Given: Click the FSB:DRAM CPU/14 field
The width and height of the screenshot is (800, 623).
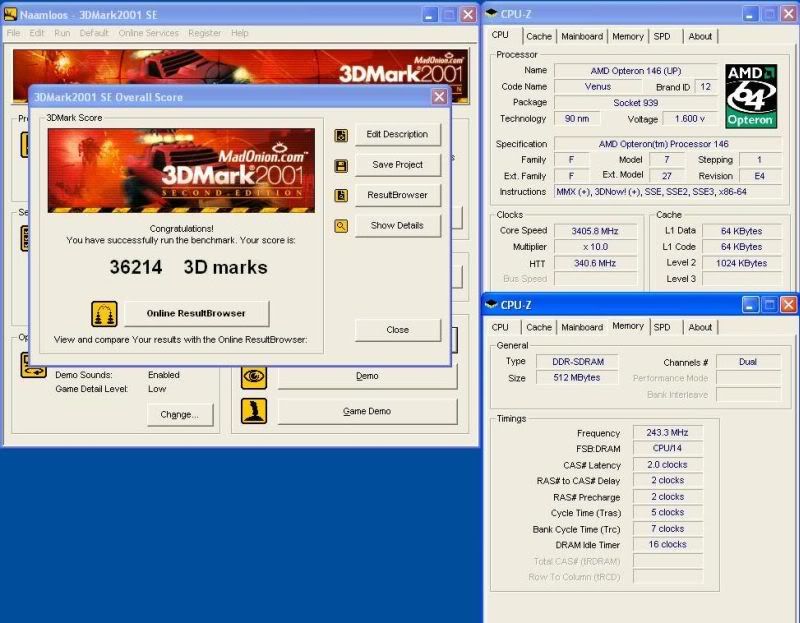Looking at the screenshot, I should tap(667, 448).
